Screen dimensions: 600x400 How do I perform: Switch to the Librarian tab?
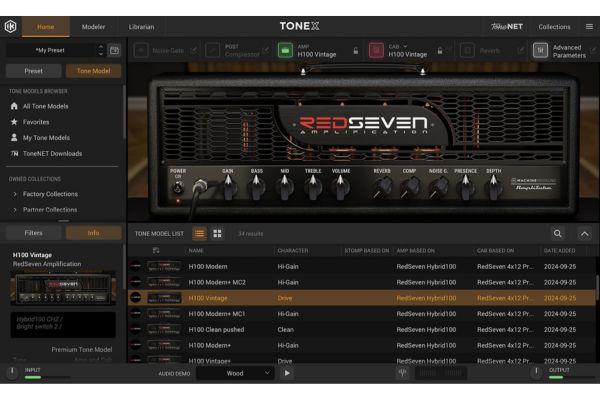[x=142, y=27]
